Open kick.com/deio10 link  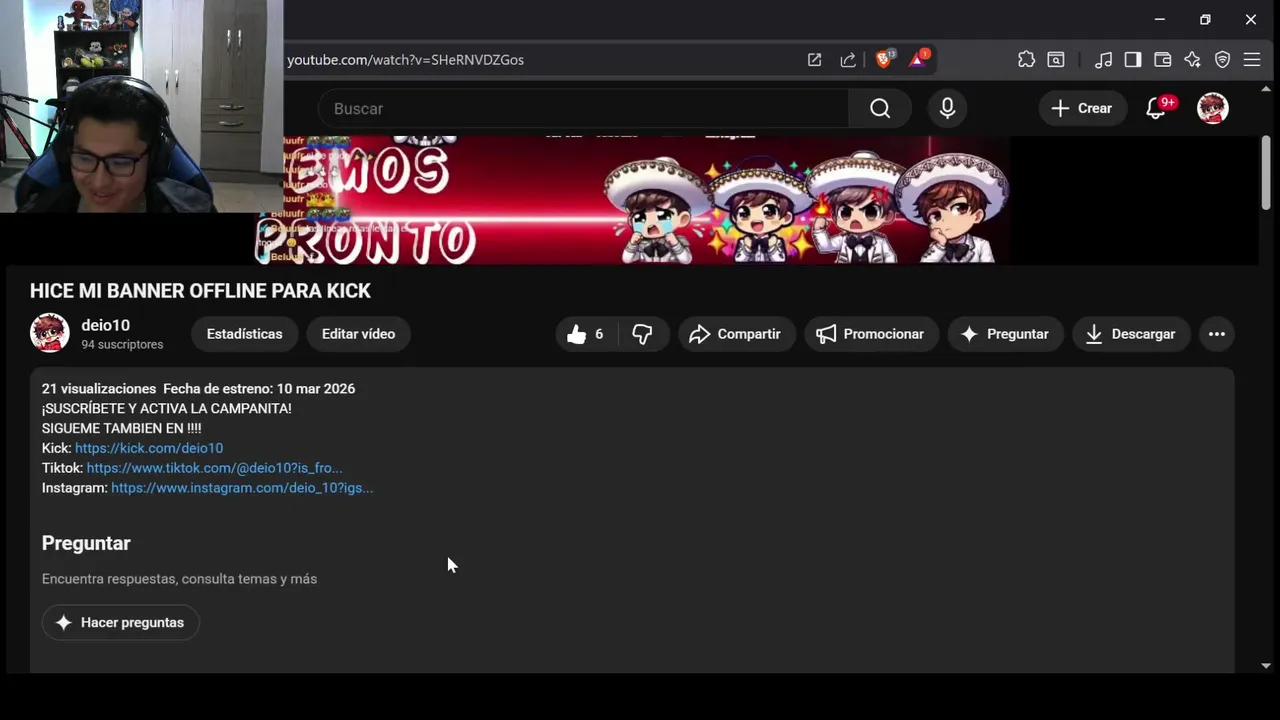[149, 448]
